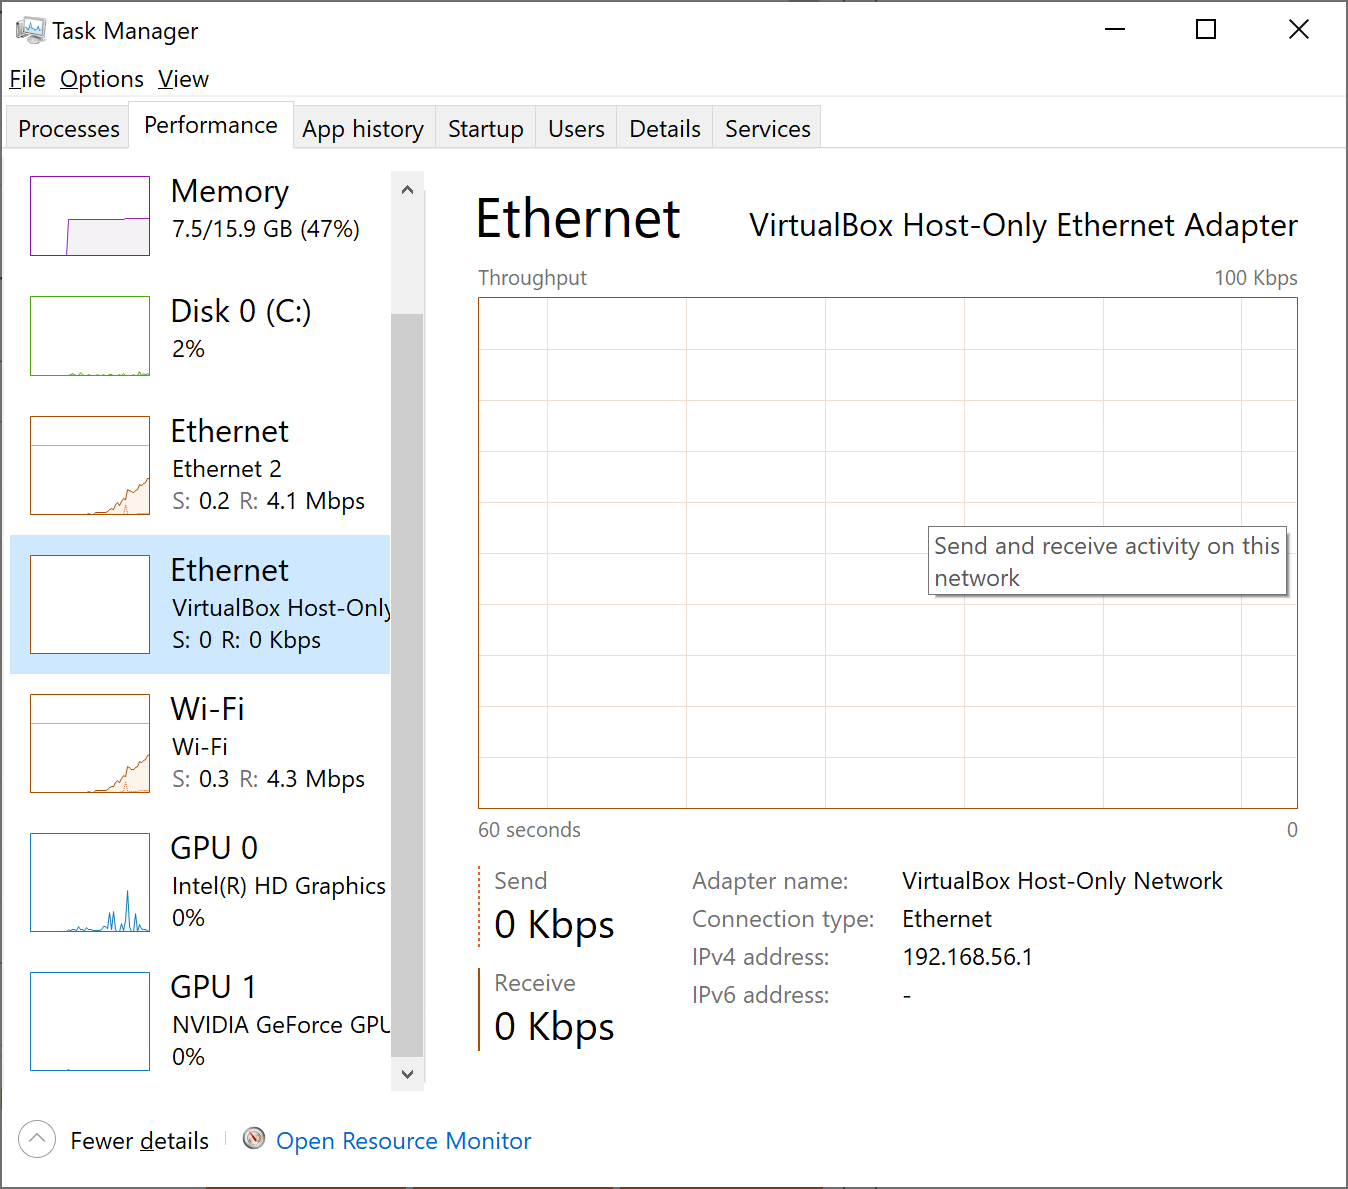
Task: Click the Send 0 Kbps value
Action: point(554,925)
